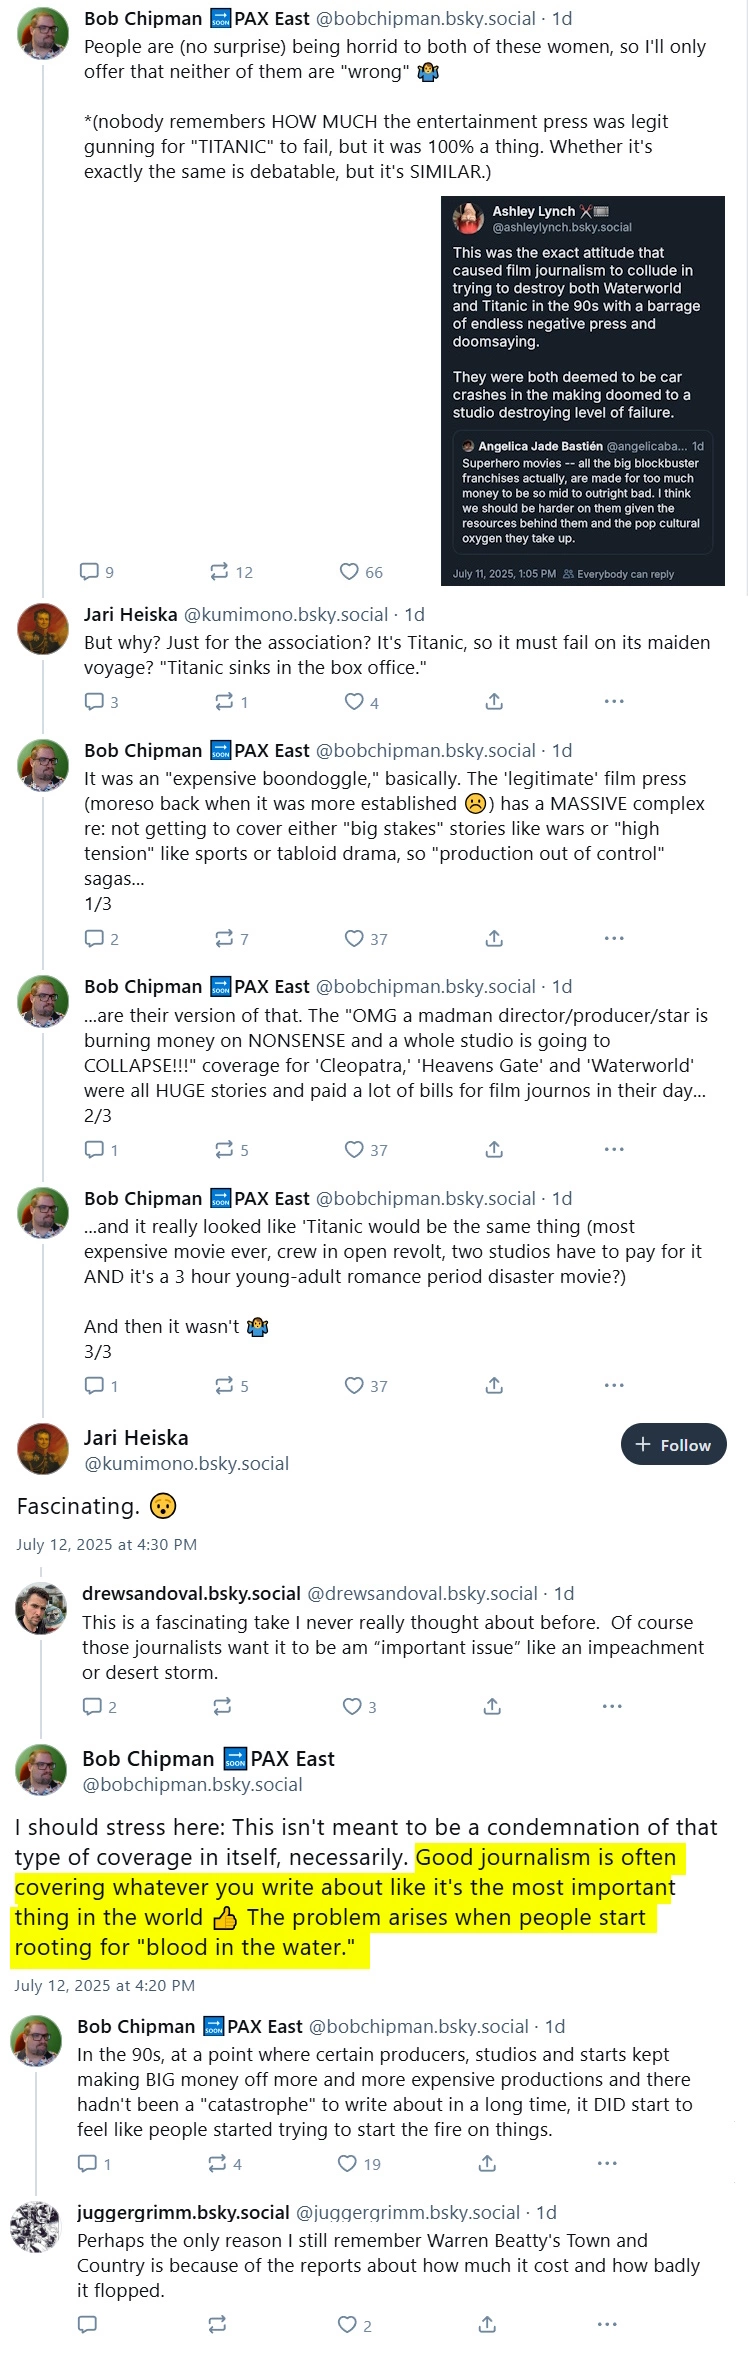The height and width of the screenshot is (2354, 752).
Task: Repost juggergrimm's Town and Country reply
Action: click(x=217, y=2325)
